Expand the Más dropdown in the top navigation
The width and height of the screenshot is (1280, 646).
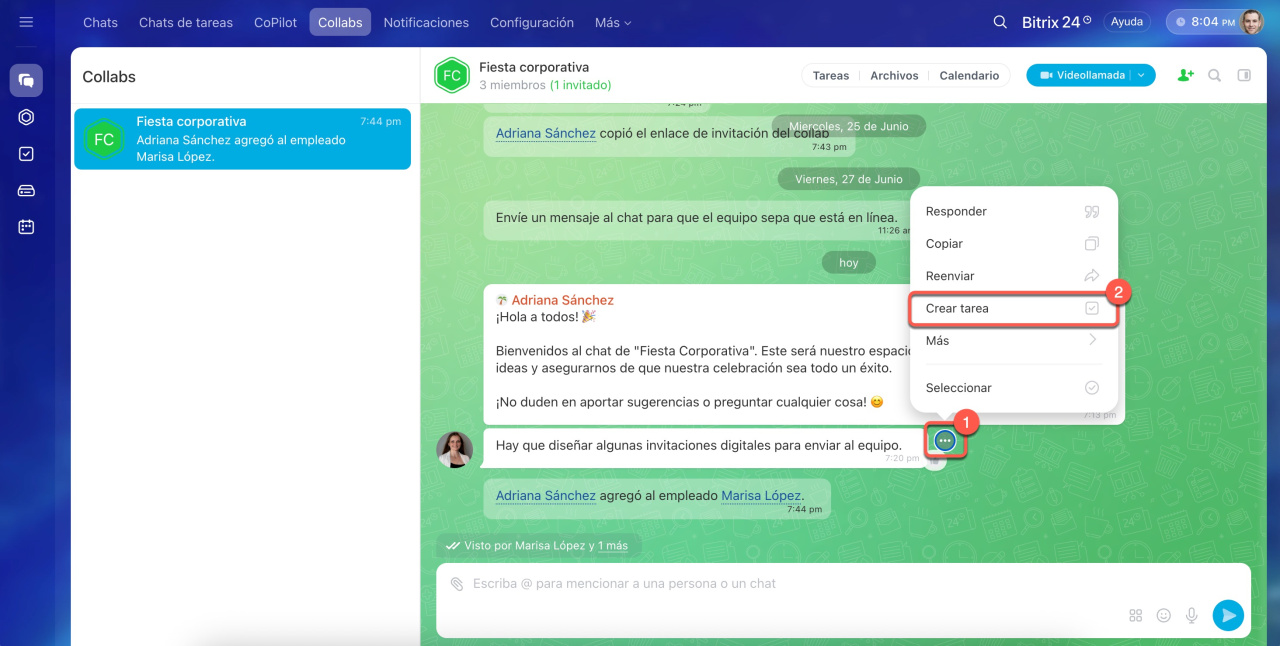pos(613,22)
